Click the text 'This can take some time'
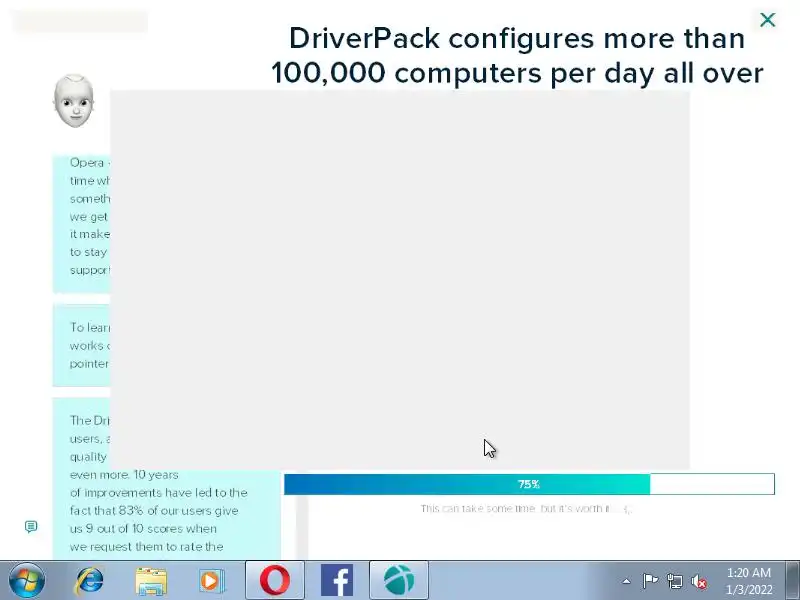Viewport: 800px width, 600px height. [478, 508]
